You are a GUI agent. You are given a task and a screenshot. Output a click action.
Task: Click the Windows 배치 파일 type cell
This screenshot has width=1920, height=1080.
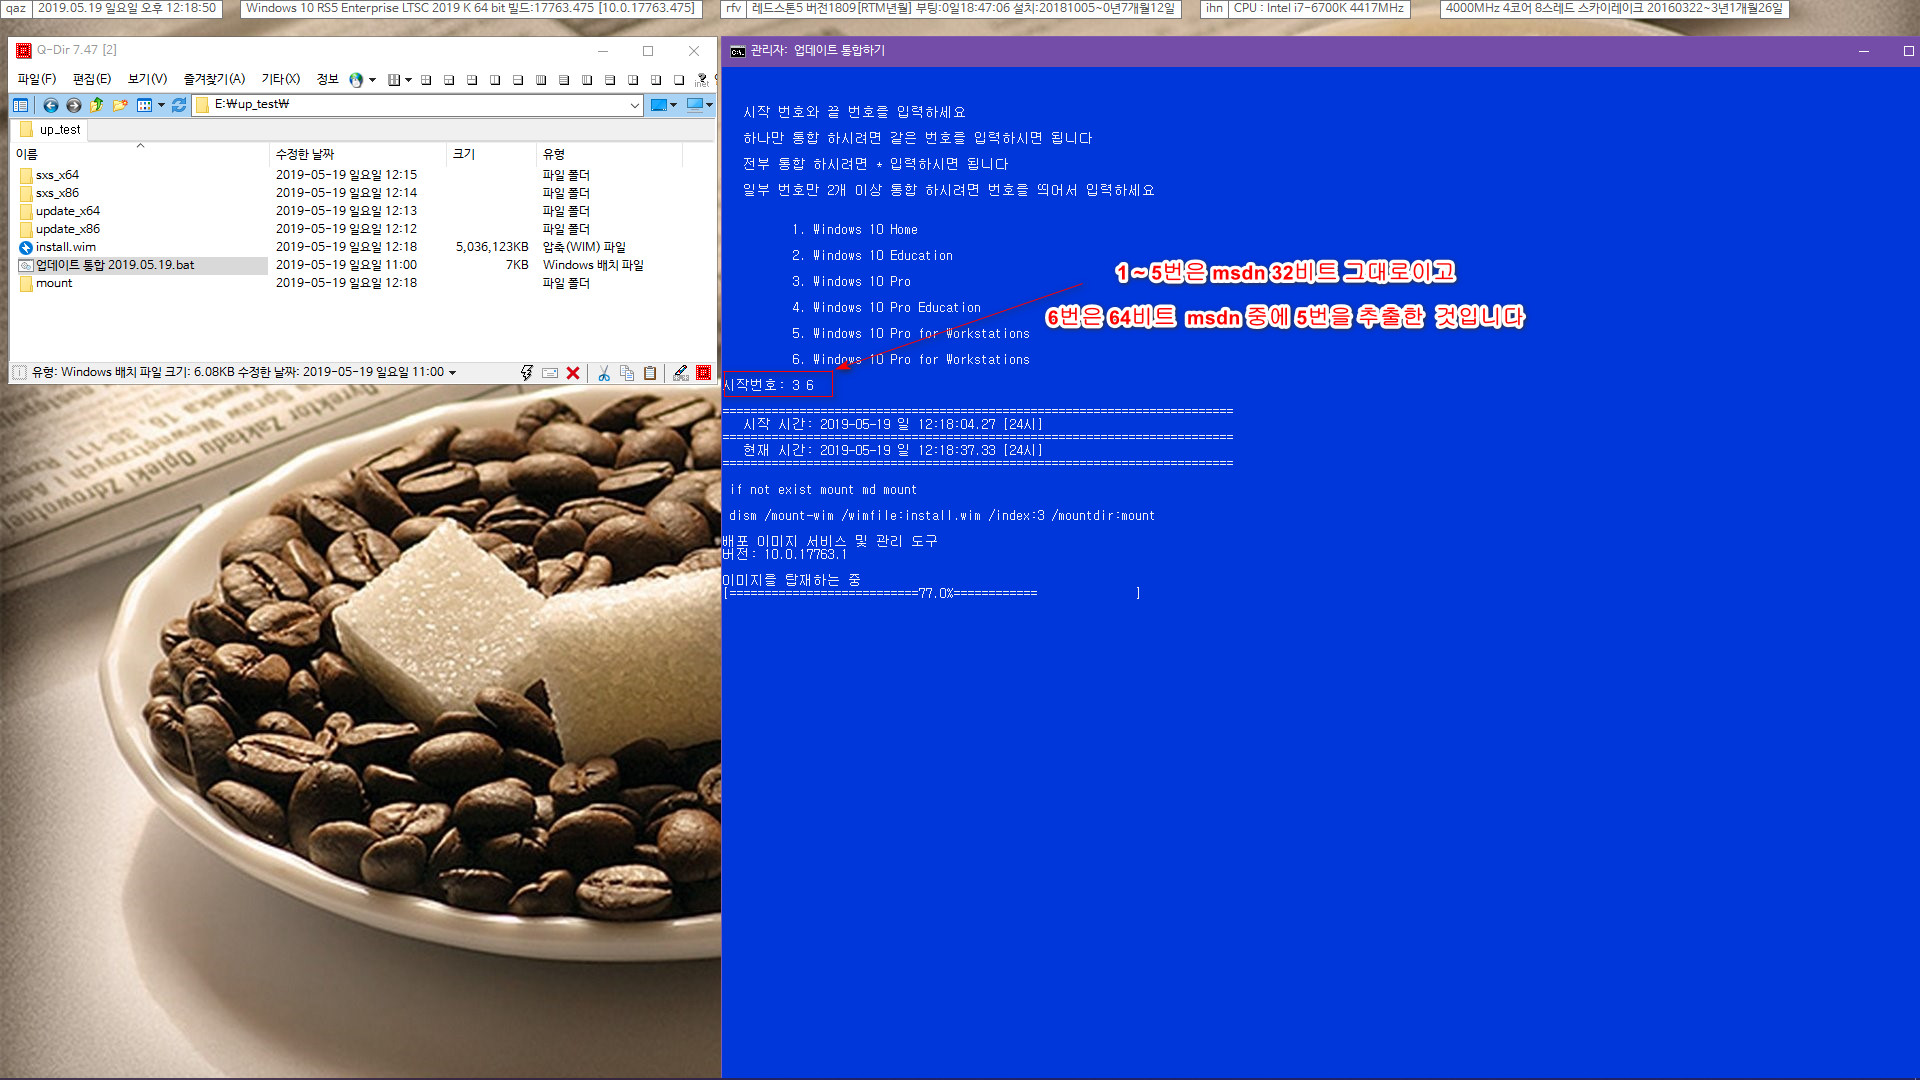tap(593, 265)
